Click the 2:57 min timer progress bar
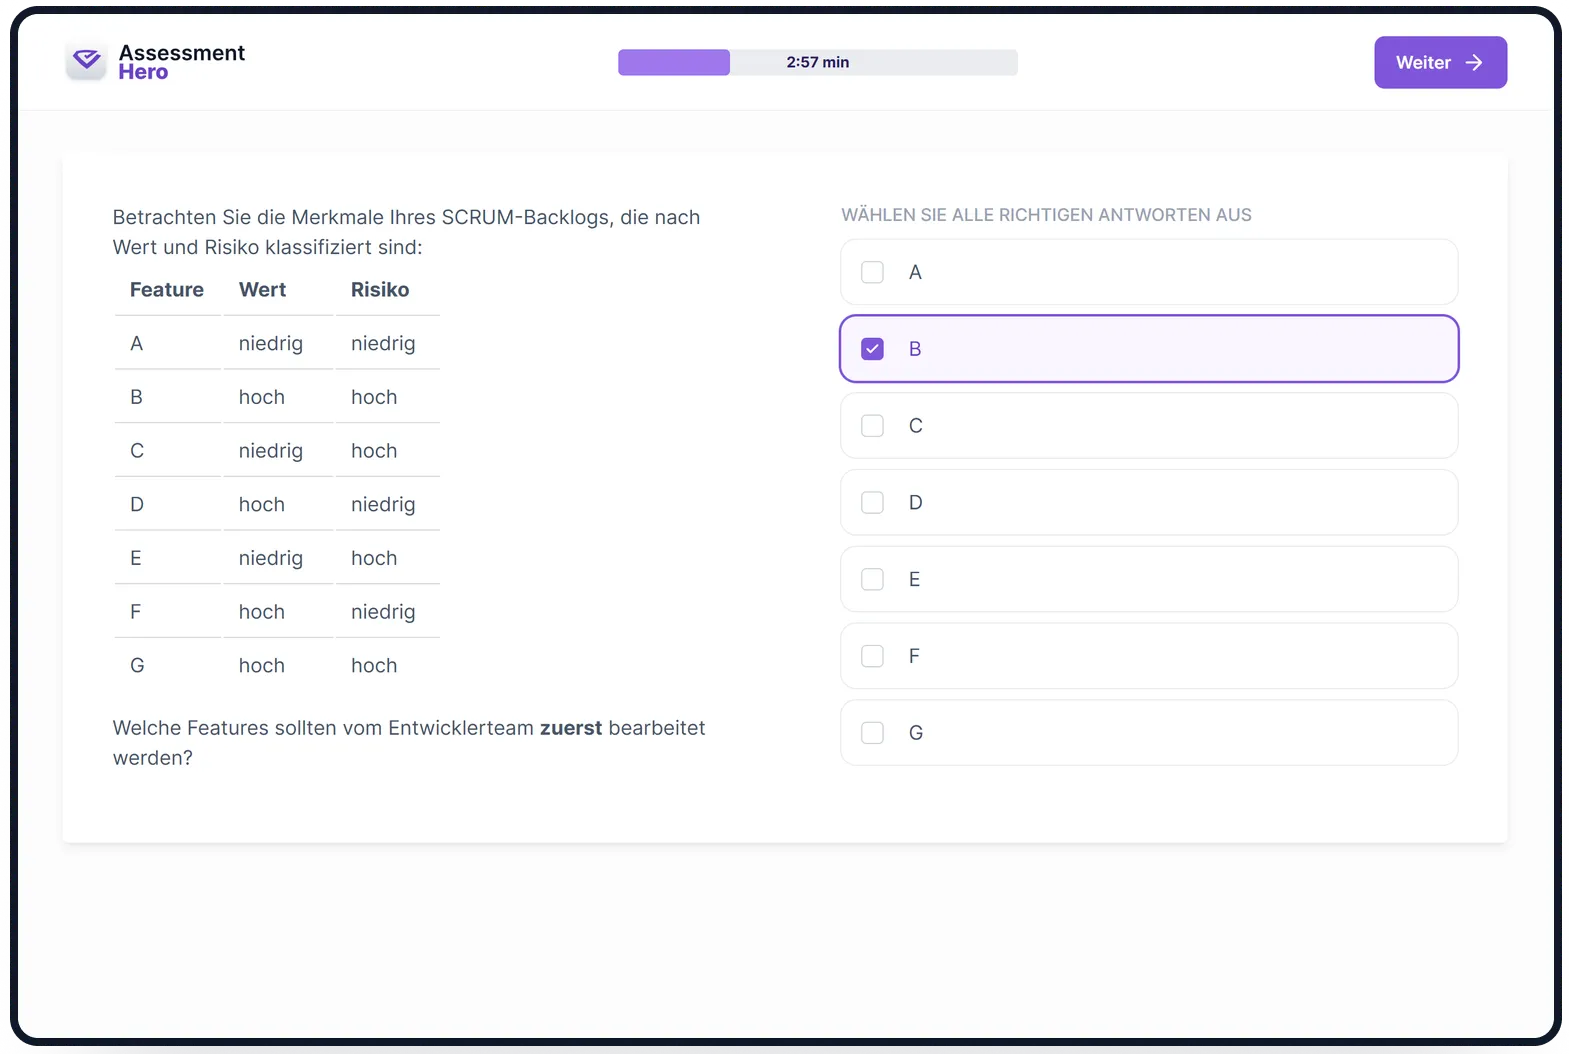The image size is (1569, 1054). tap(817, 62)
